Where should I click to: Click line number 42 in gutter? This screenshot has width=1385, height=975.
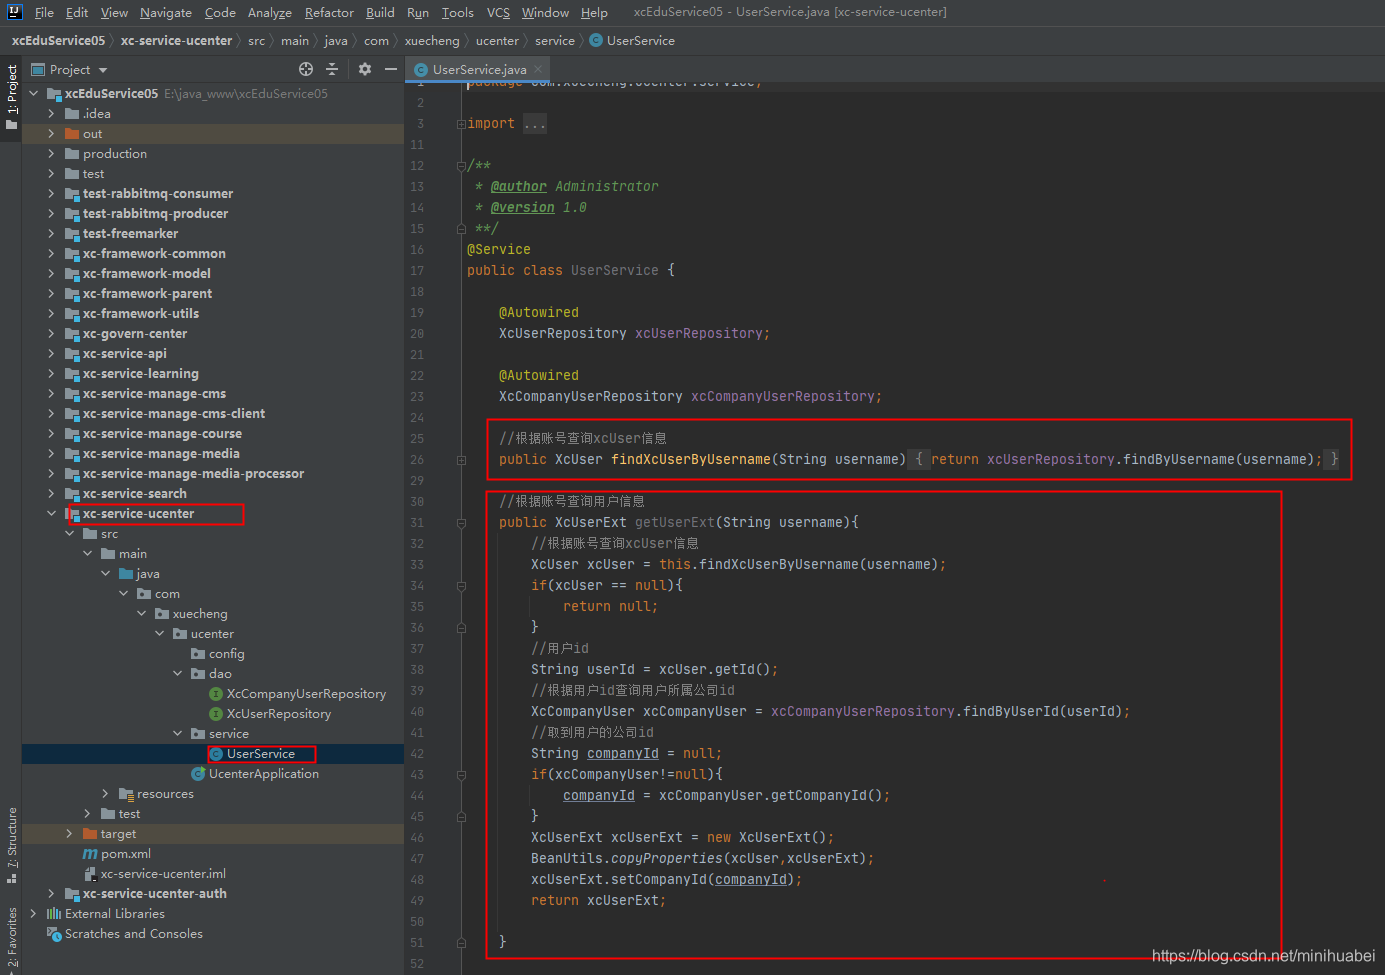tap(417, 754)
